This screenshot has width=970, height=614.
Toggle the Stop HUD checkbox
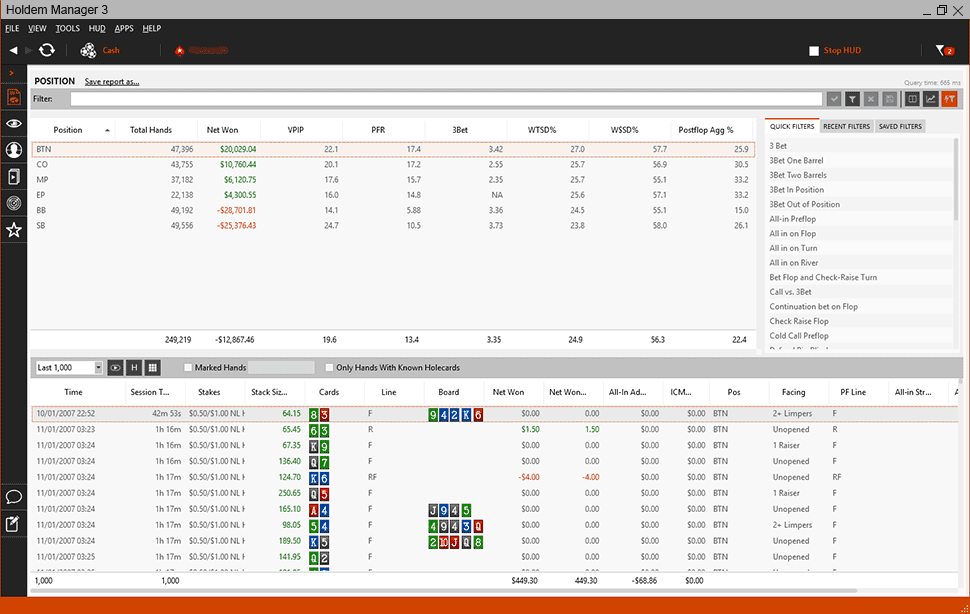click(x=814, y=50)
